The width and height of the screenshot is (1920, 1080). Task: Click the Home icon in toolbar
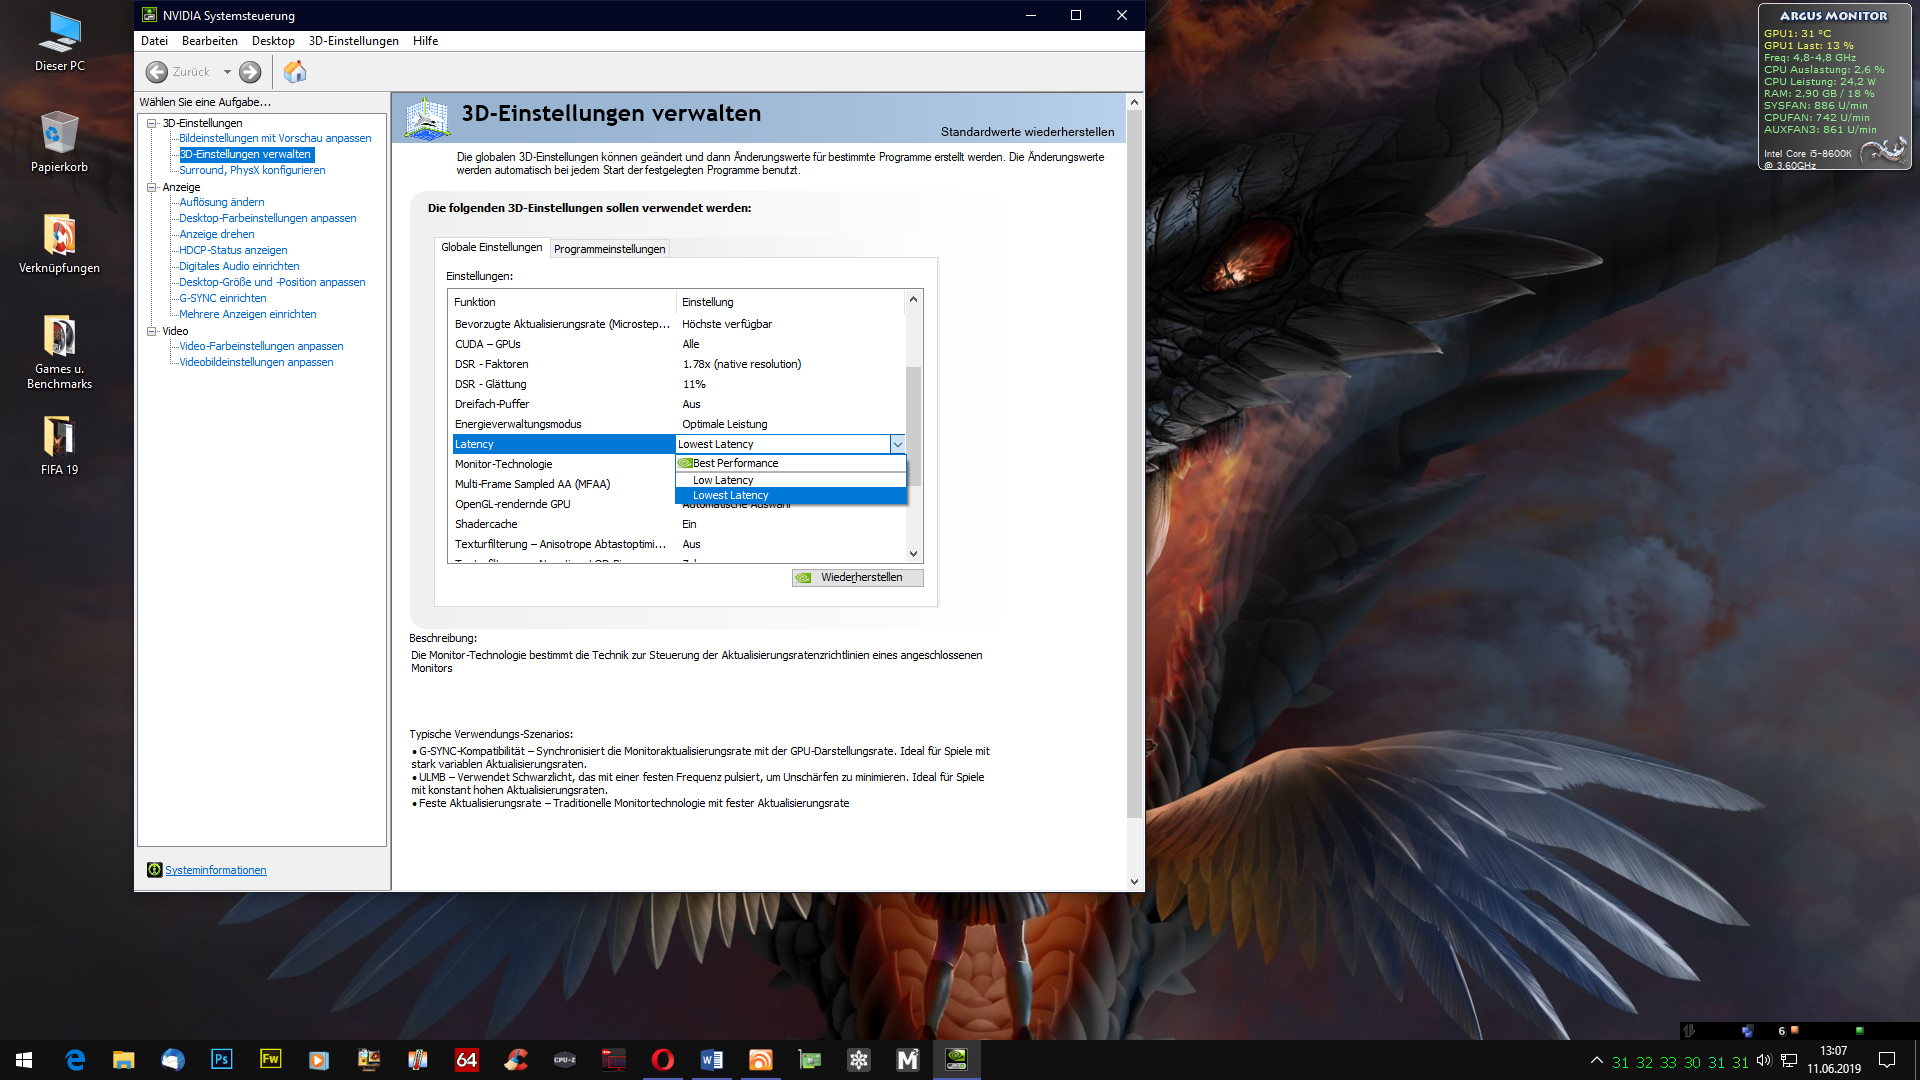tap(295, 72)
